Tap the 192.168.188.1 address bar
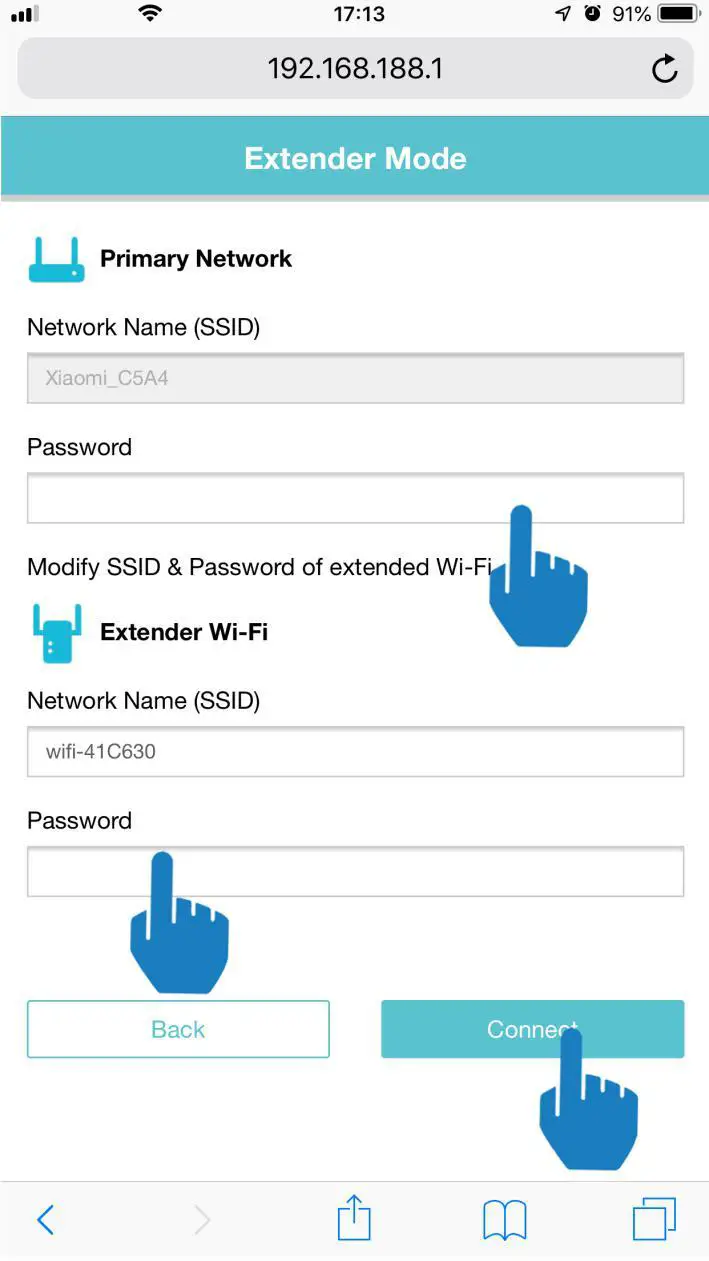Image resolution: width=709 pixels, height=1261 pixels. [x=355, y=69]
